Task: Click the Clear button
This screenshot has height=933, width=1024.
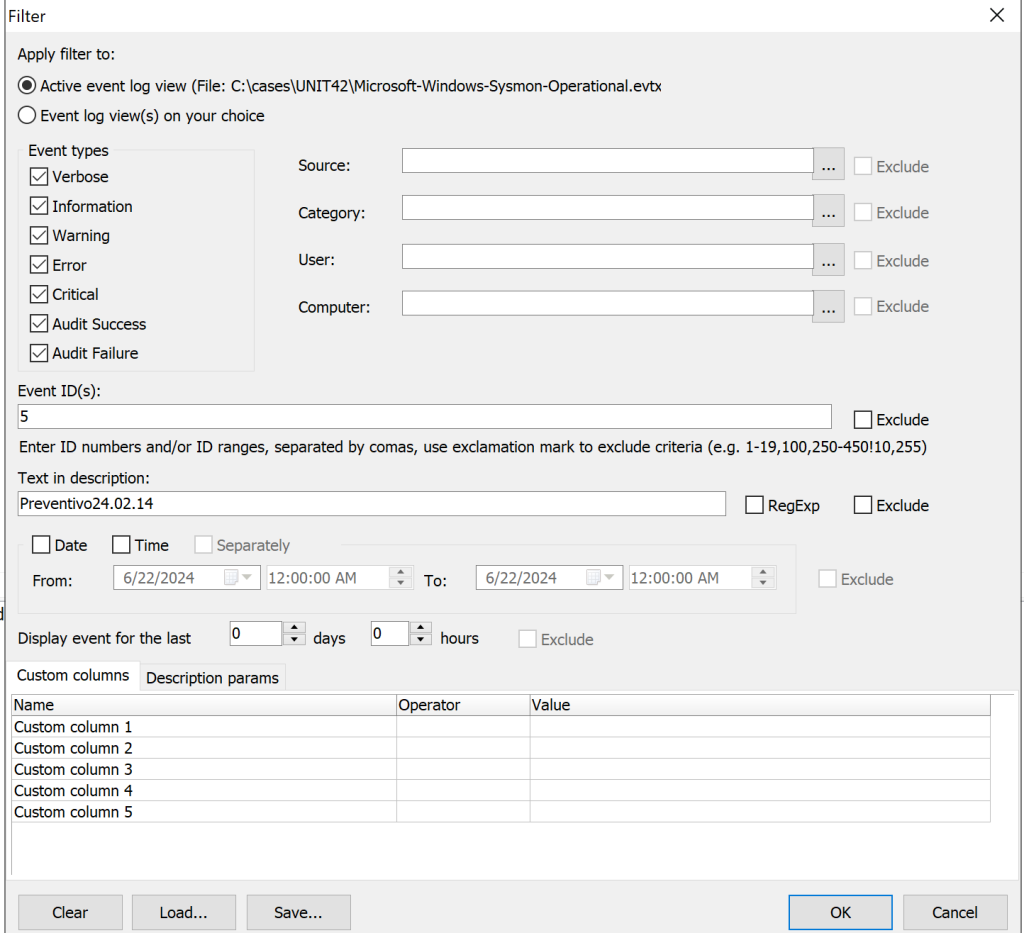Action: point(70,912)
